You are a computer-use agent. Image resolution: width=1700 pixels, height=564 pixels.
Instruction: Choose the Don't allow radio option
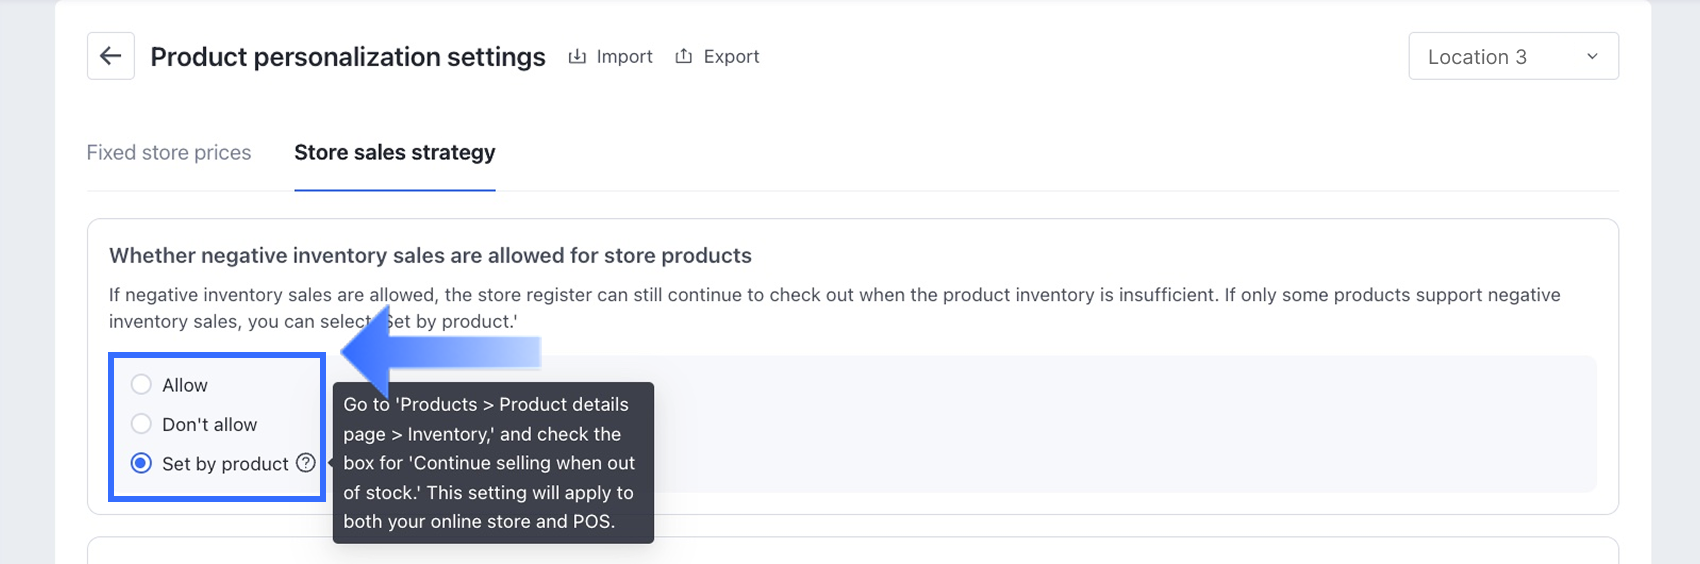(141, 424)
